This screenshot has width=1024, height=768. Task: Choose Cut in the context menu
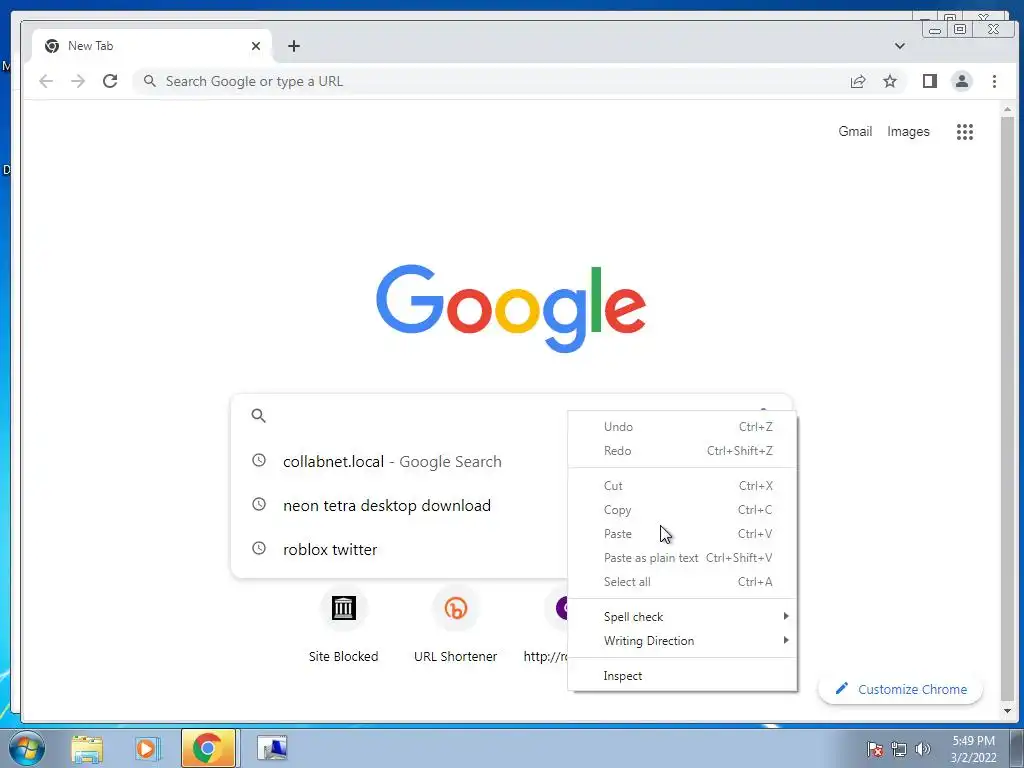pyautogui.click(x=682, y=486)
